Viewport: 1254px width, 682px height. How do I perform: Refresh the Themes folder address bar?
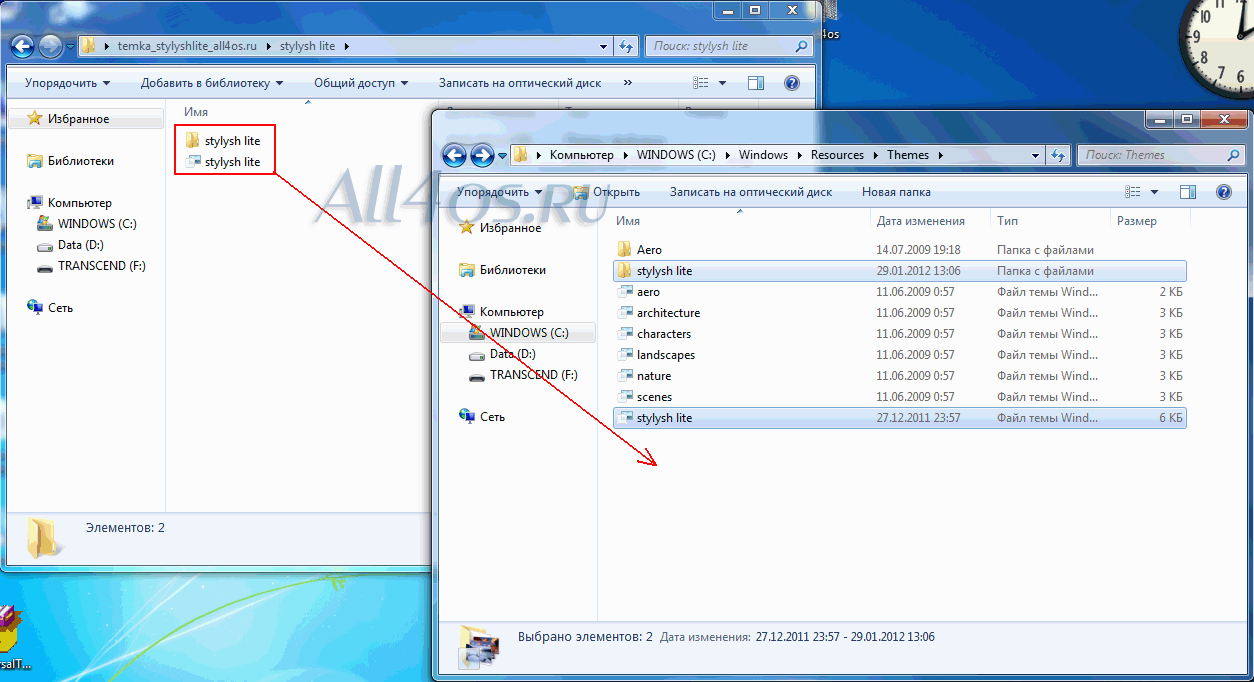pos(1058,155)
